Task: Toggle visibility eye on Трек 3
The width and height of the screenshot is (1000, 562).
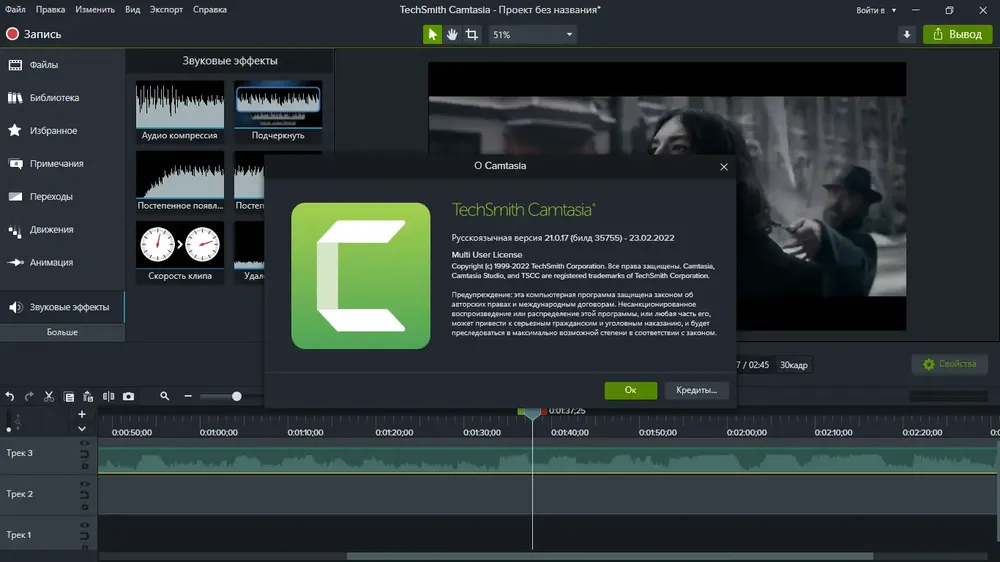Action: pos(84,443)
